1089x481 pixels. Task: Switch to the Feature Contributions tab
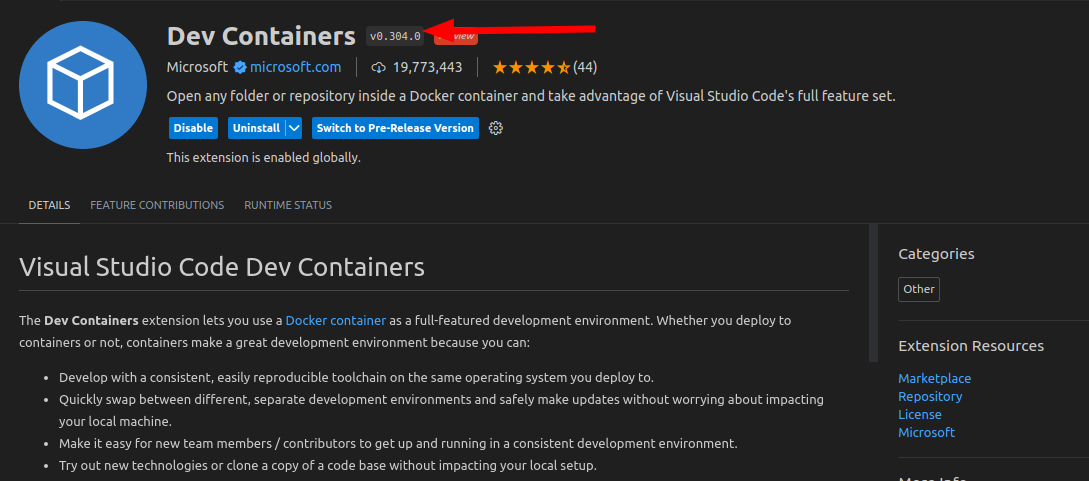click(157, 205)
